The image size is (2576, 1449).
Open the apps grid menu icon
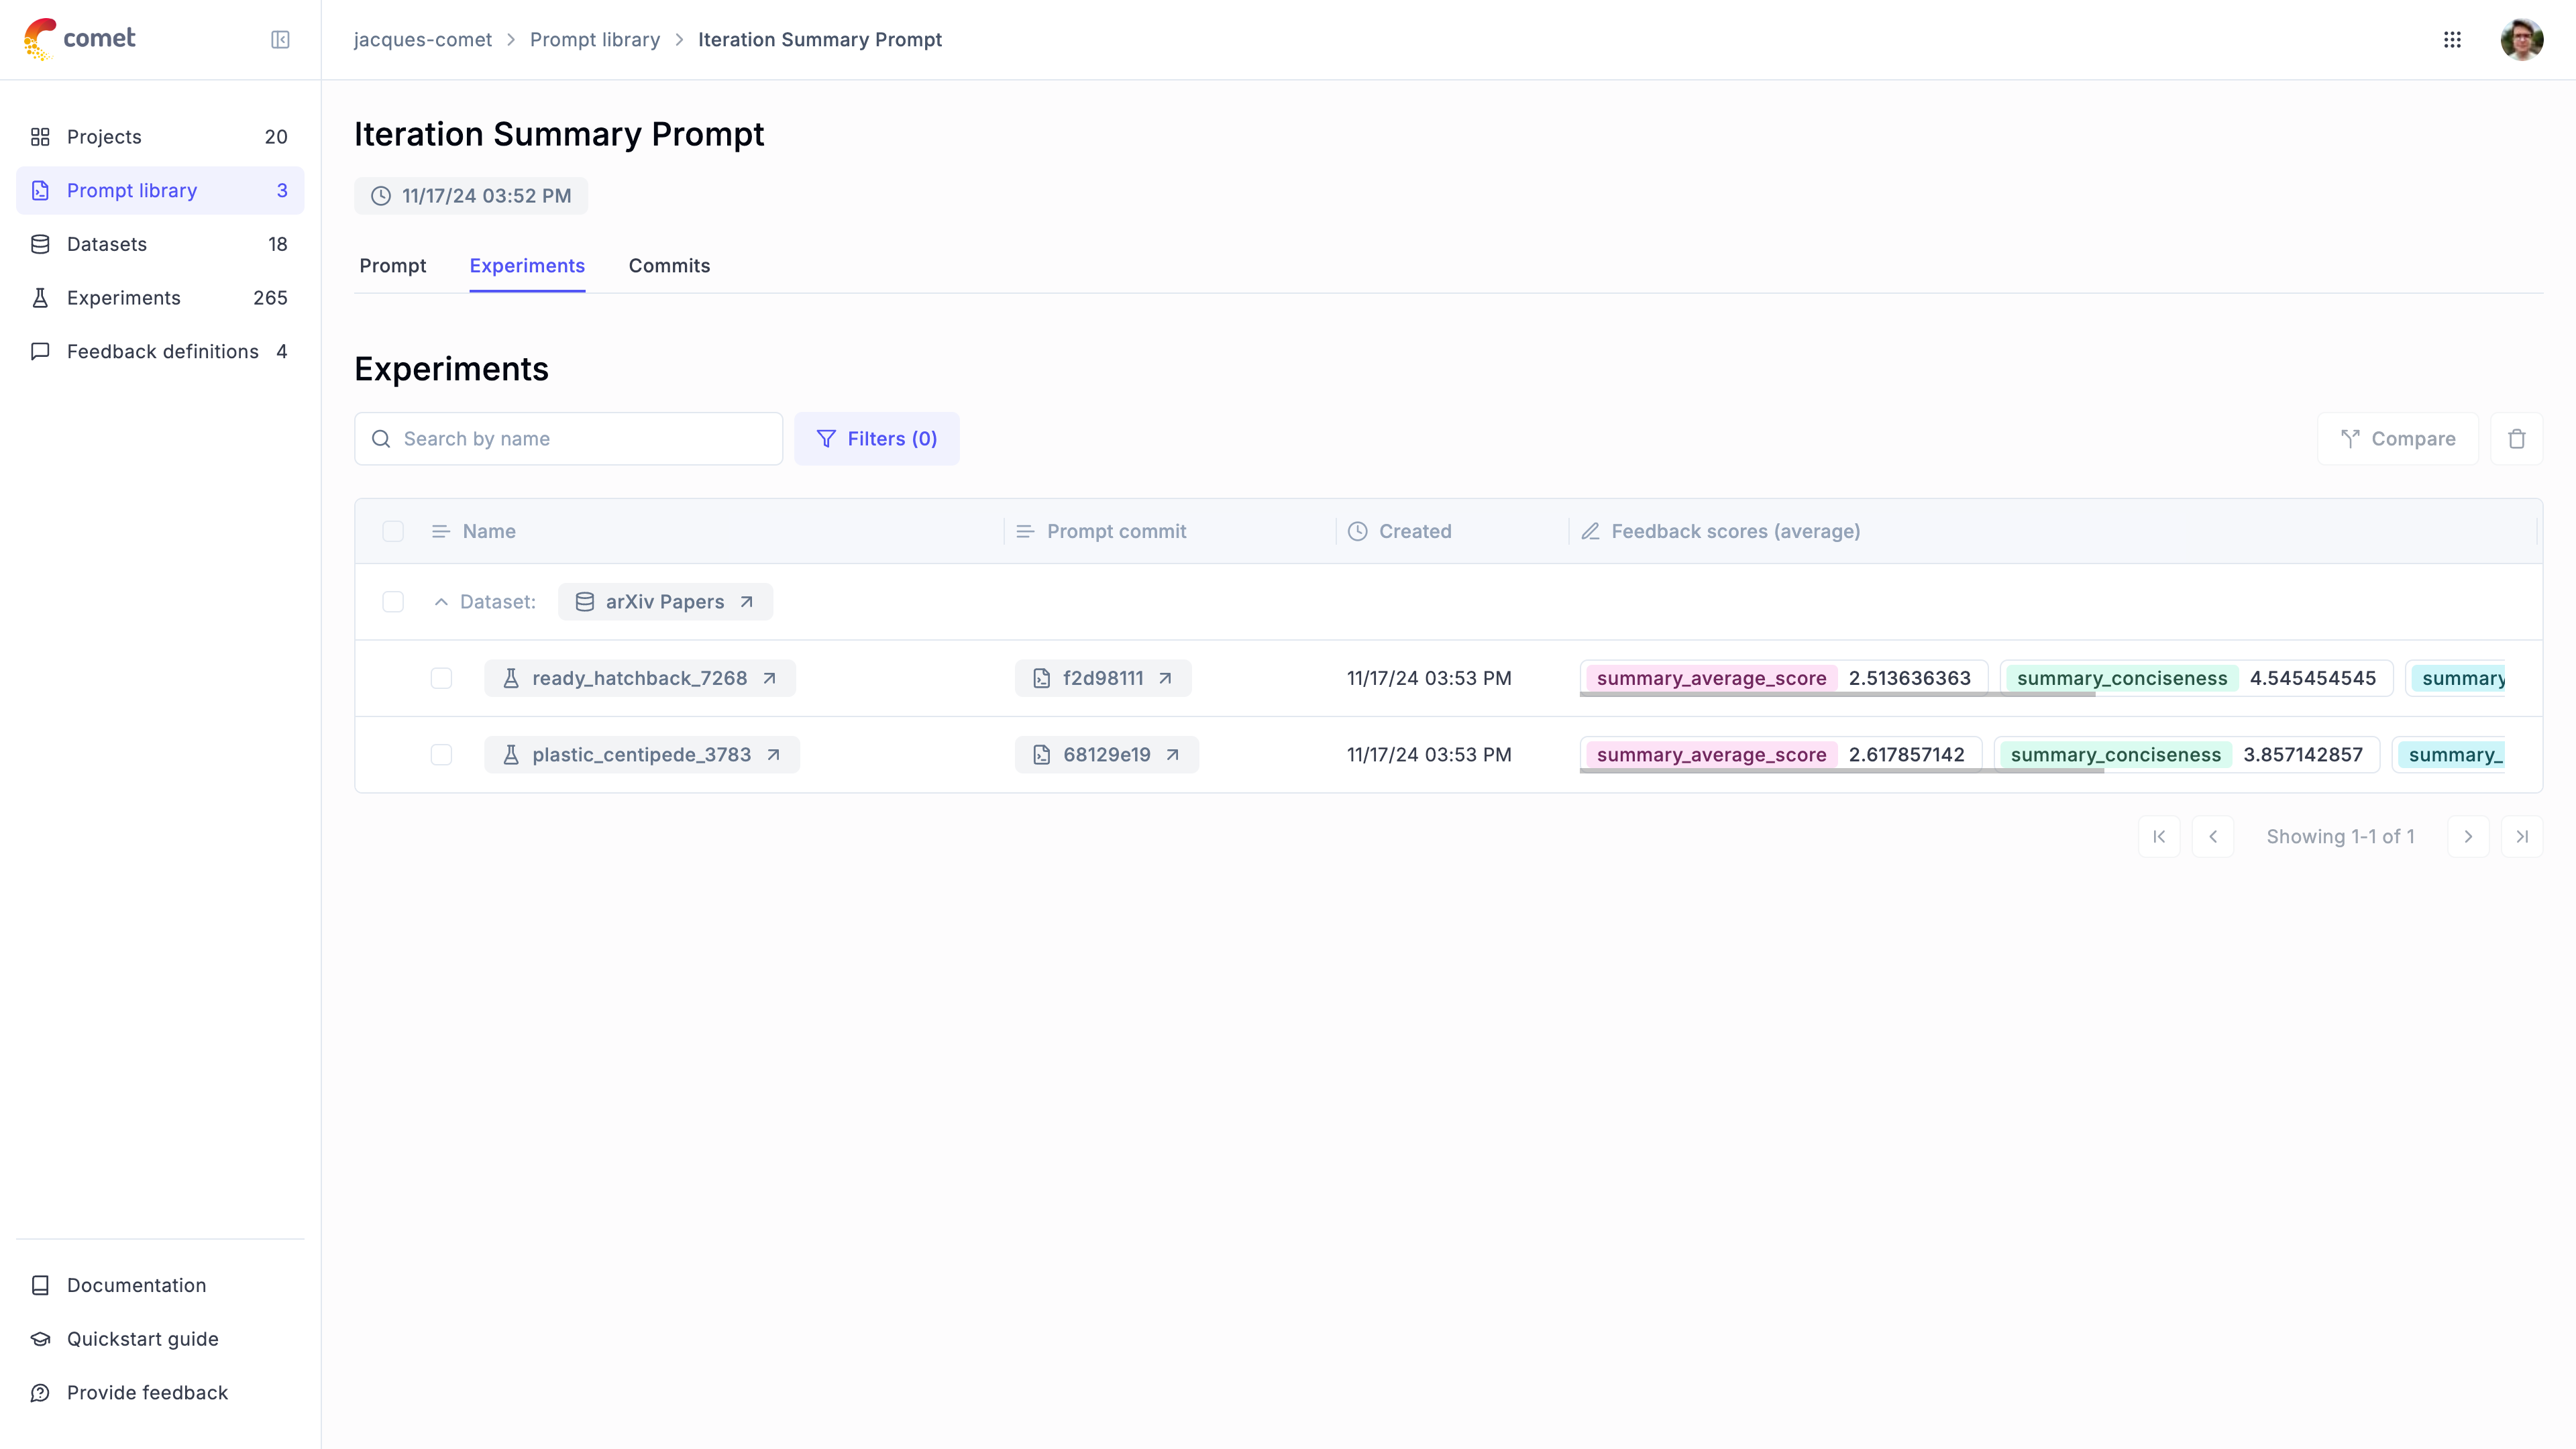pyautogui.click(x=2452, y=40)
